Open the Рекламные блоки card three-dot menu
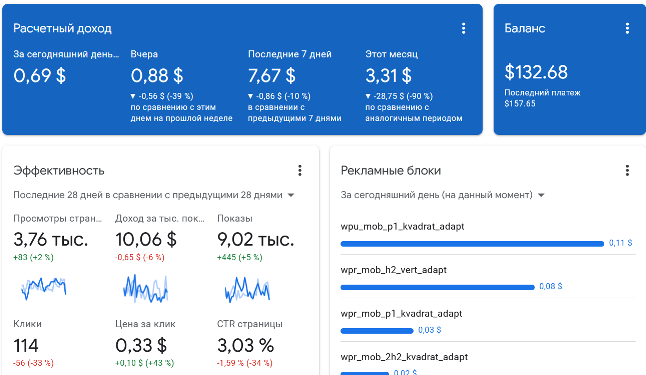This screenshot has height=375, width=646. point(627,171)
